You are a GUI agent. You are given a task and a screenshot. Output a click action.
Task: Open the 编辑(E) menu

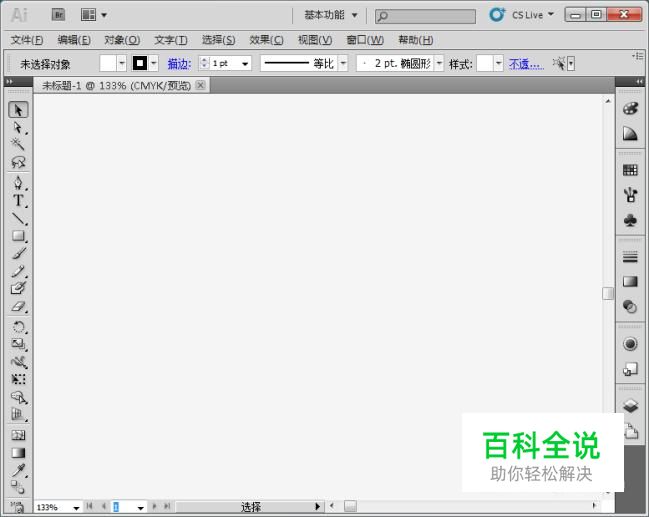point(74,40)
